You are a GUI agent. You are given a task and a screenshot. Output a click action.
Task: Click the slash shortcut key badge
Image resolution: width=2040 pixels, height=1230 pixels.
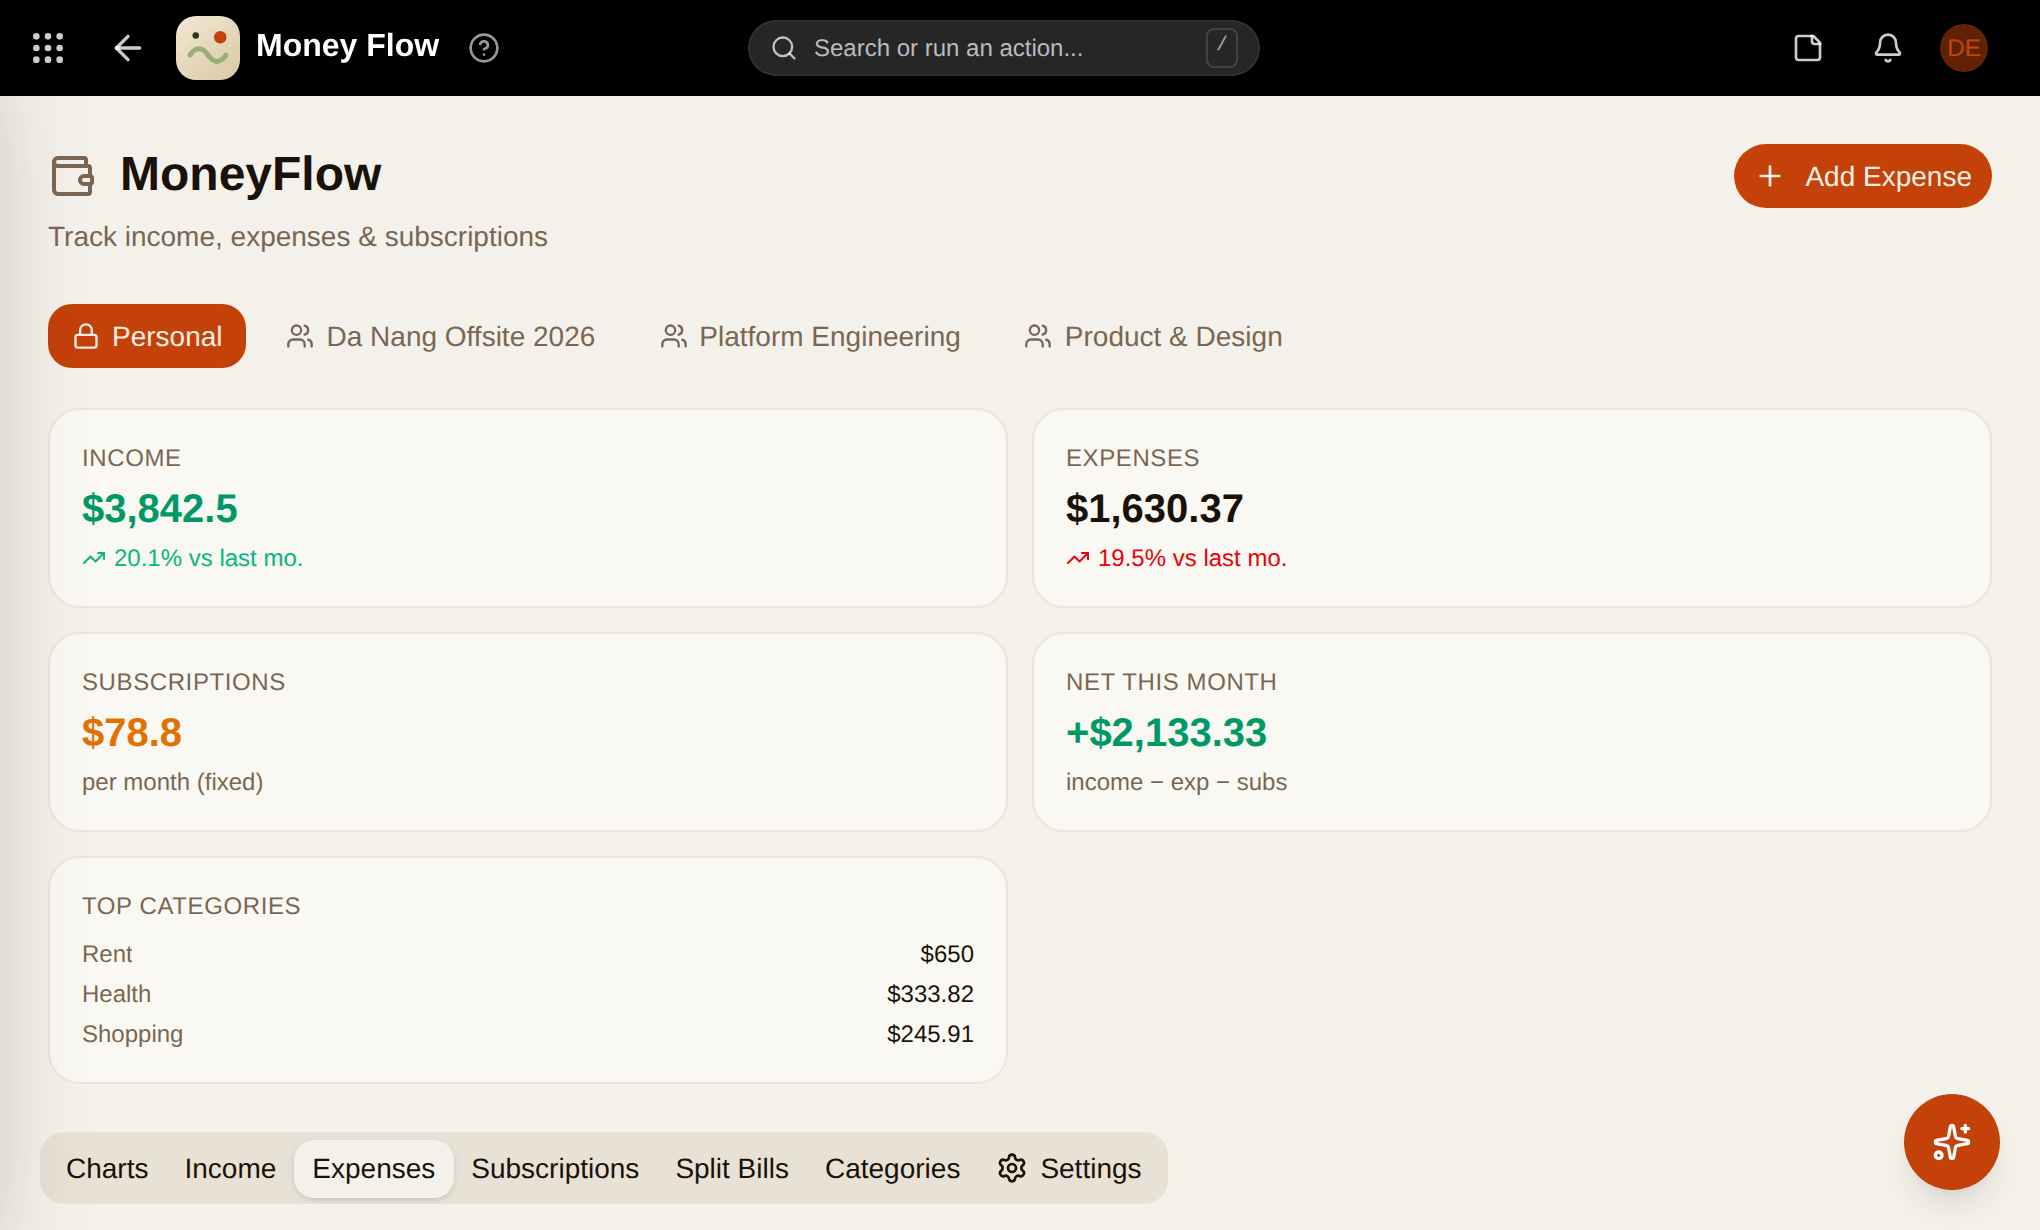(x=1222, y=47)
